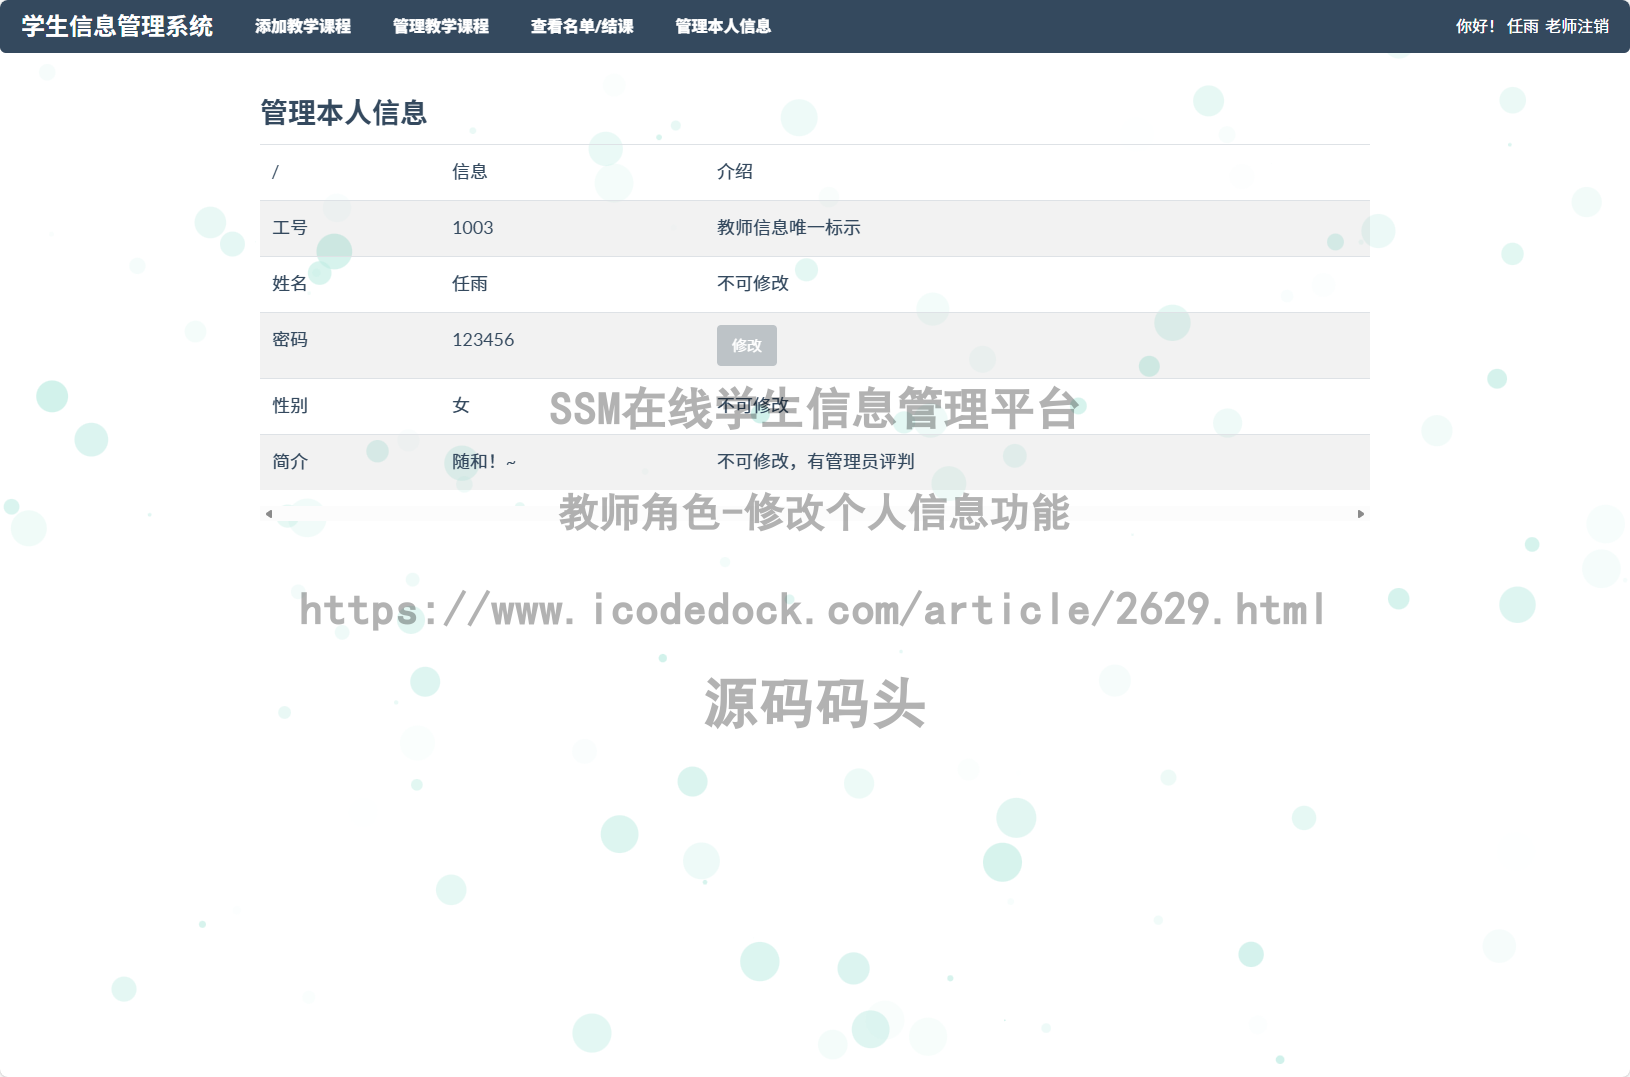Click the 信息 column header cell
This screenshot has width=1630, height=1077.
pyautogui.click(x=470, y=172)
